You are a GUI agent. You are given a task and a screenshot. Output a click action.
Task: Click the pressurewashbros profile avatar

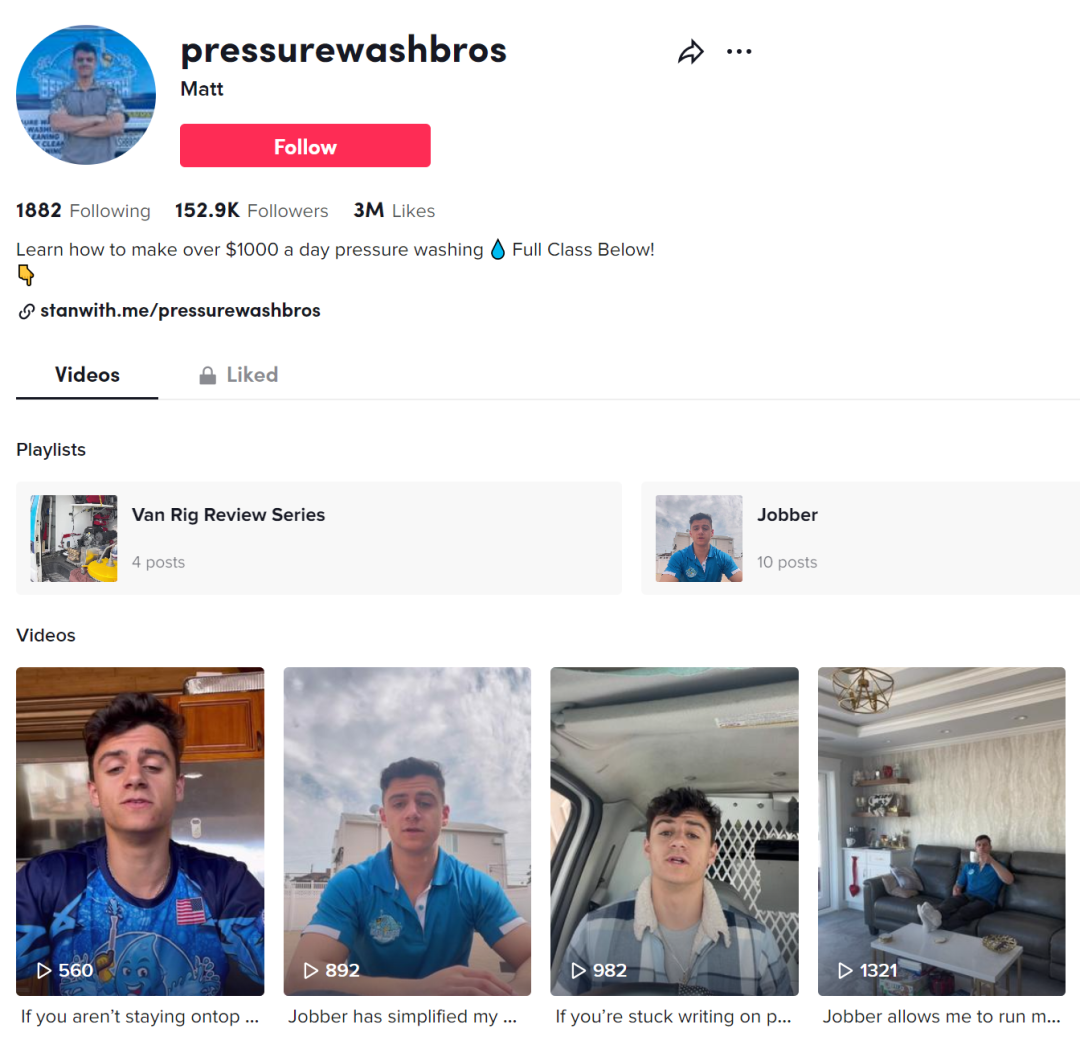point(86,95)
